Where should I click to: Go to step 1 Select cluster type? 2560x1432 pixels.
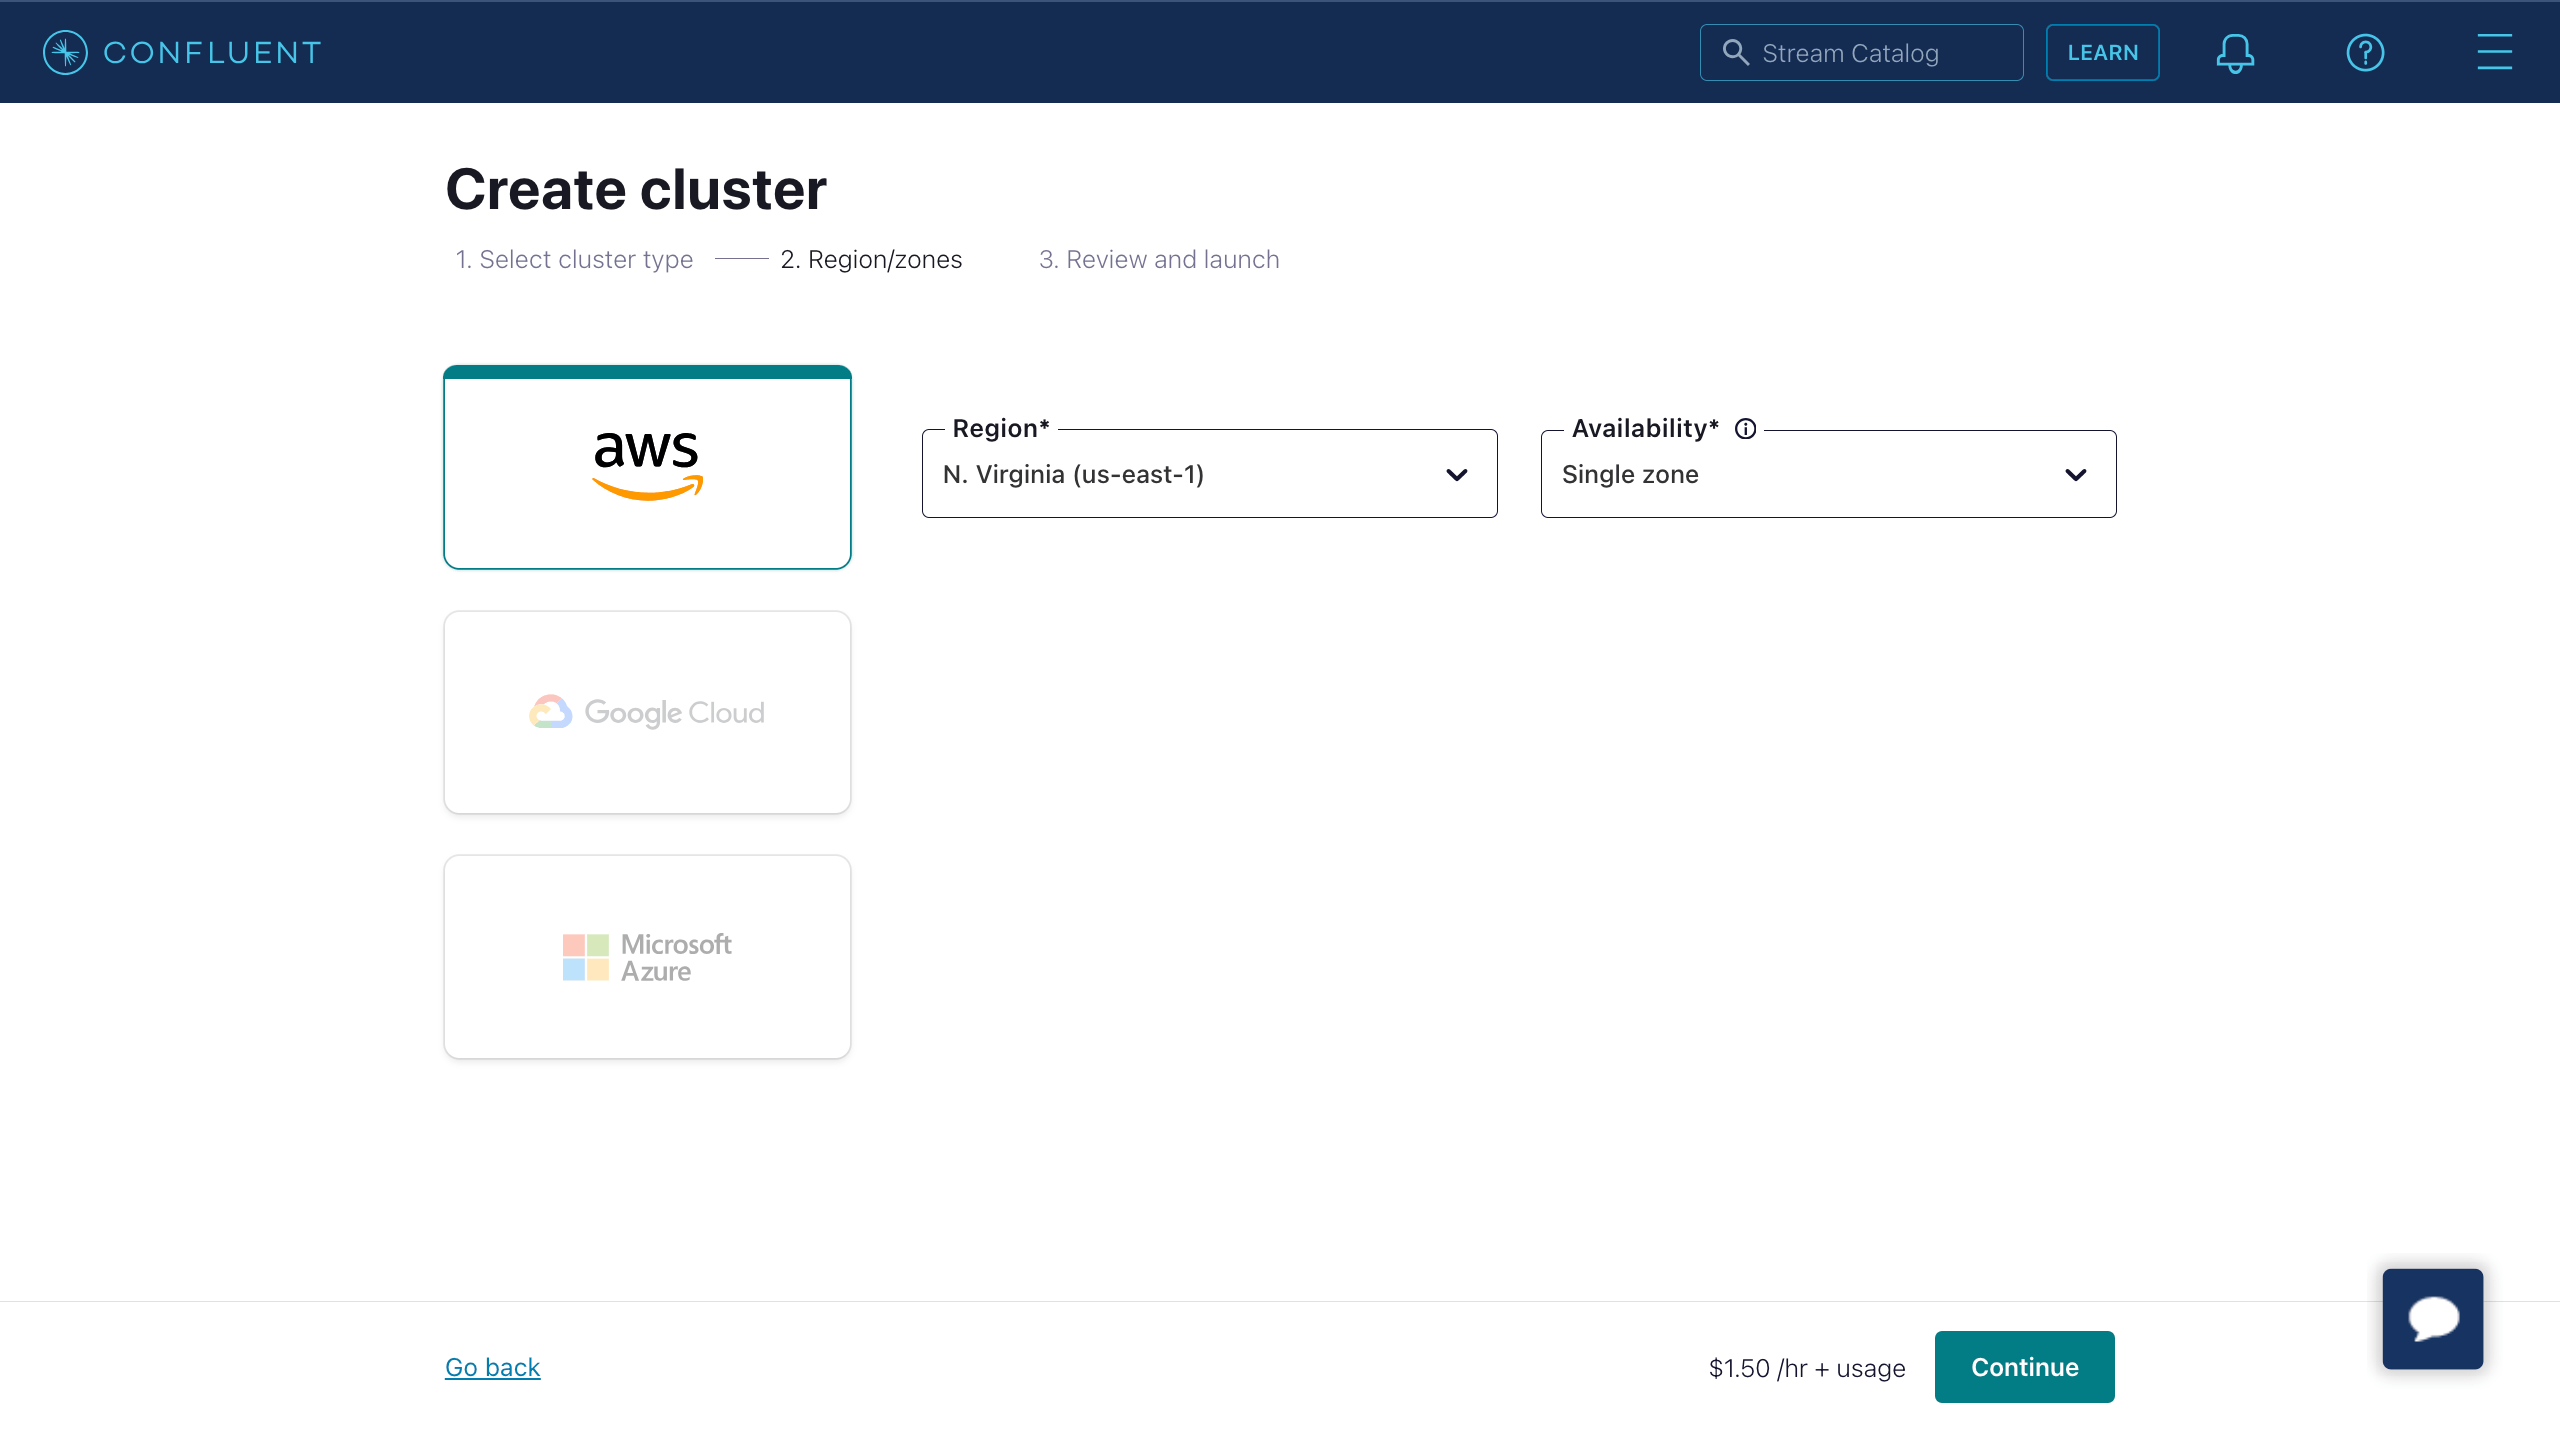pyautogui.click(x=573, y=259)
